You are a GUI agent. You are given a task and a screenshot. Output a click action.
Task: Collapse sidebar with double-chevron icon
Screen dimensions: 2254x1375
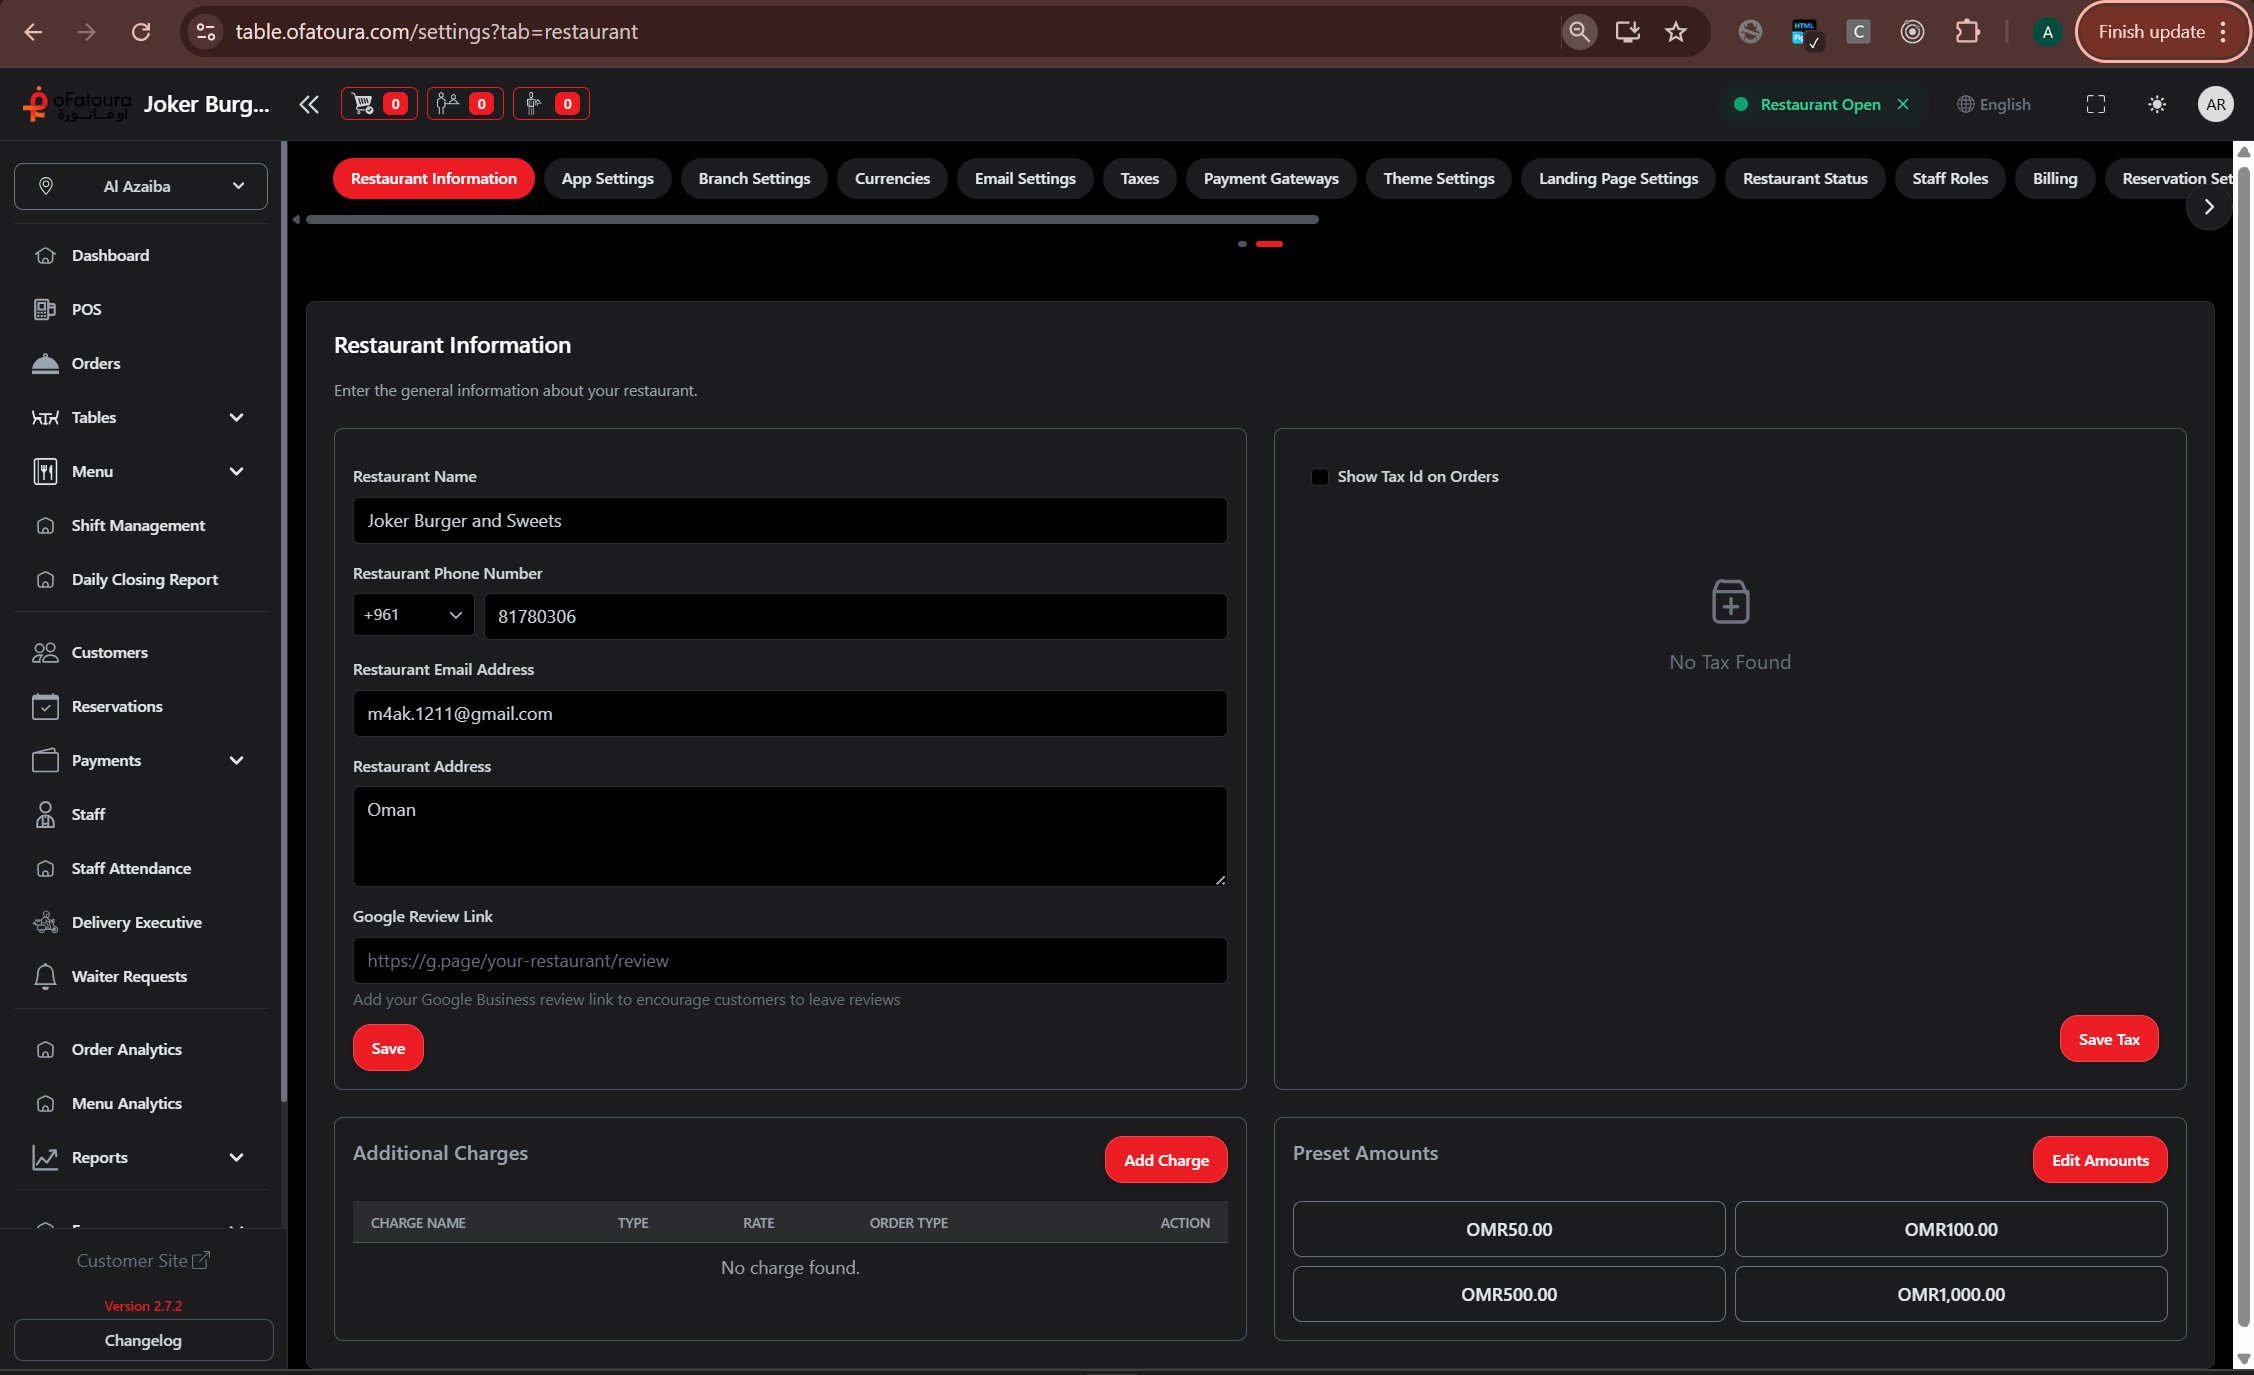coord(309,104)
